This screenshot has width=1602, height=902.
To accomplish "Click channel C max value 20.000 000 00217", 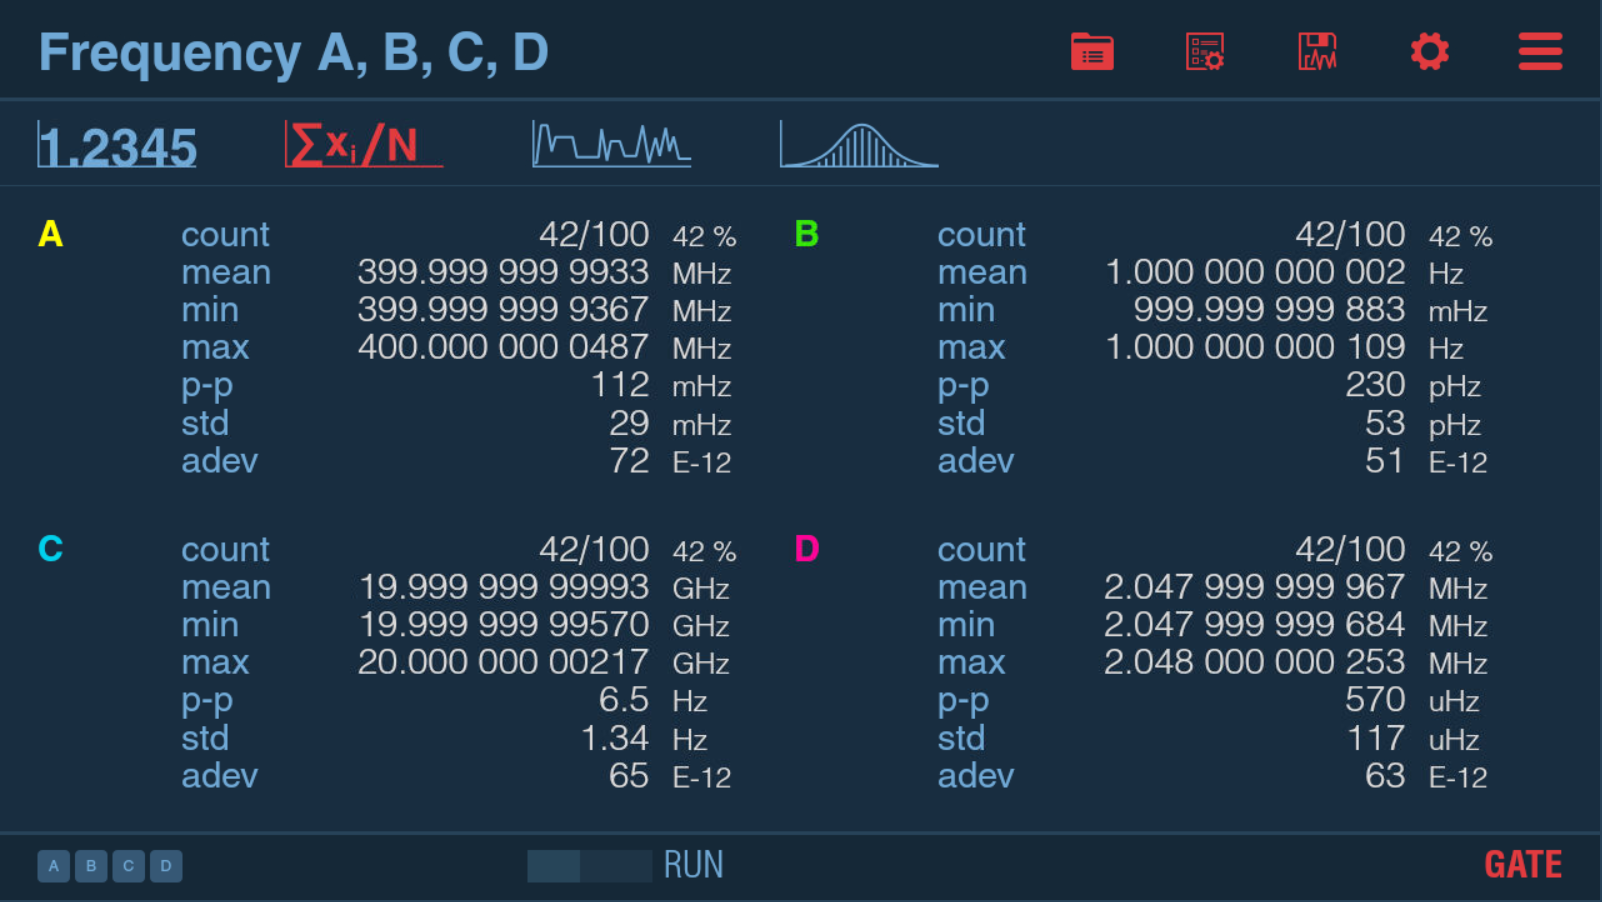I will tap(503, 662).
